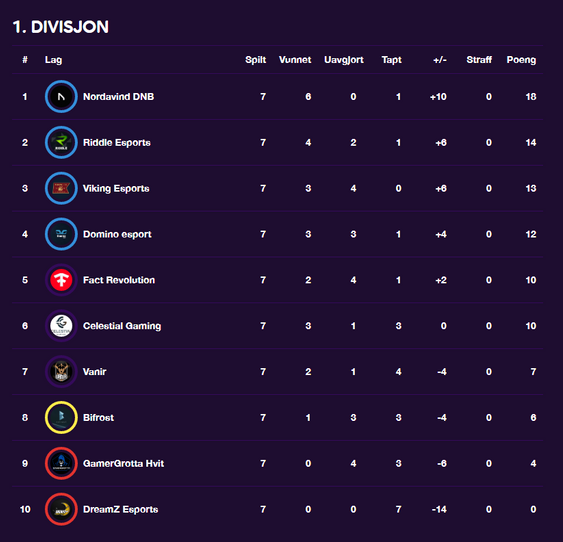Click the Spilt column header
The width and height of the screenshot is (563, 542).
pos(256,60)
